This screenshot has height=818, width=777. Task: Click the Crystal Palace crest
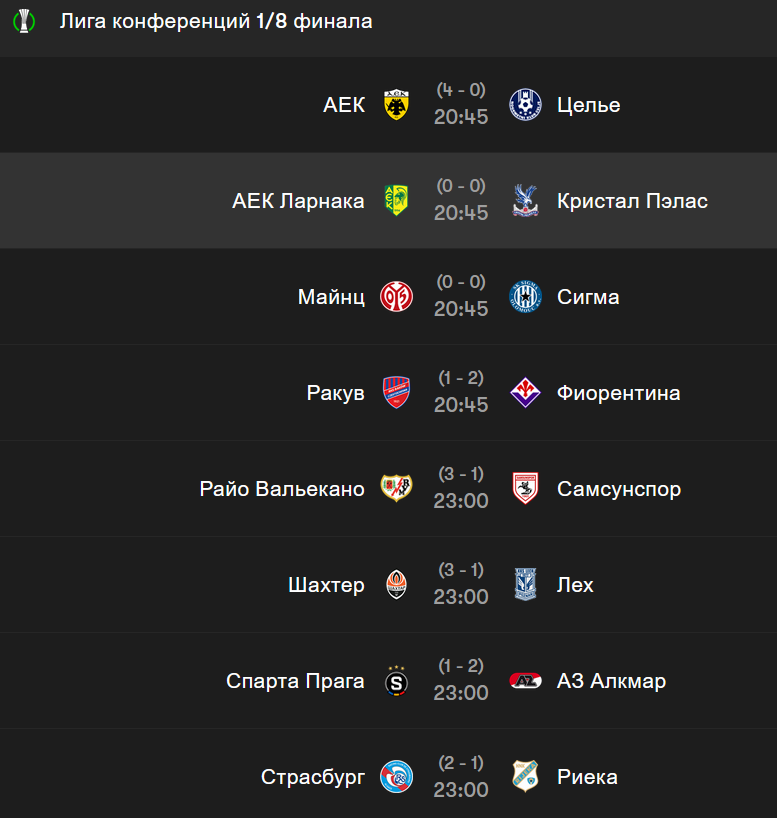click(525, 201)
